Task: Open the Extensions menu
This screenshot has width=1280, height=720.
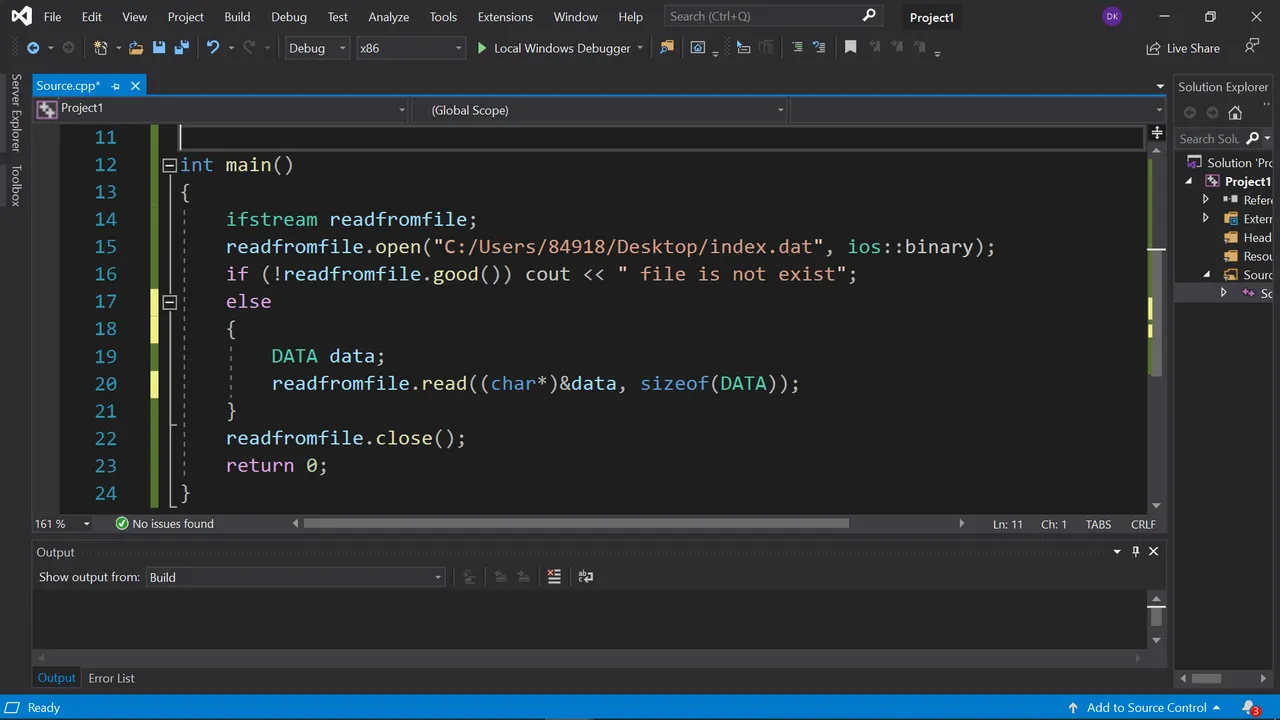Action: tap(505, 17)
